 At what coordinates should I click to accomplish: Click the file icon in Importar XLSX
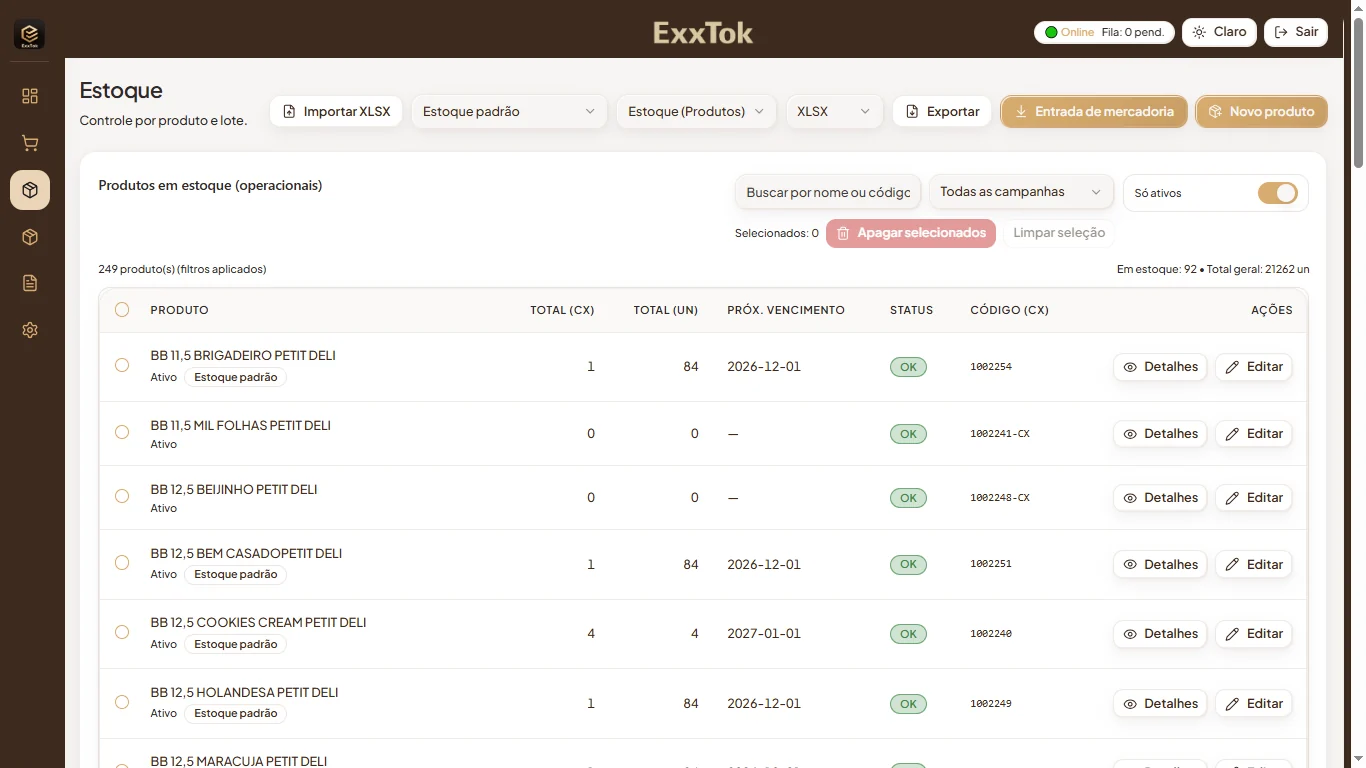(x=290, y=112)
